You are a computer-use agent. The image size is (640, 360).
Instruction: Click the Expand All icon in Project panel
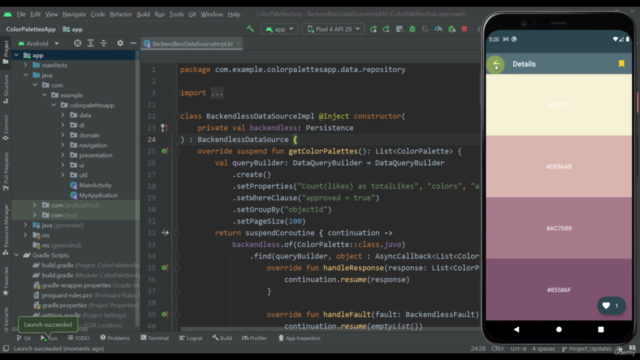[91, 43]
